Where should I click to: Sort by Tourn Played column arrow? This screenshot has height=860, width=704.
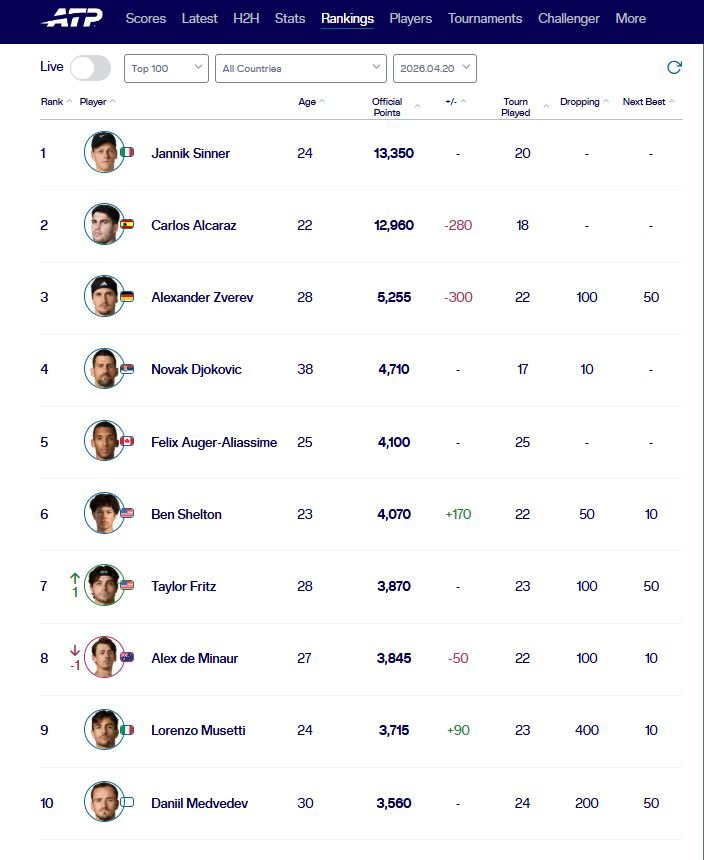[546, 106]
